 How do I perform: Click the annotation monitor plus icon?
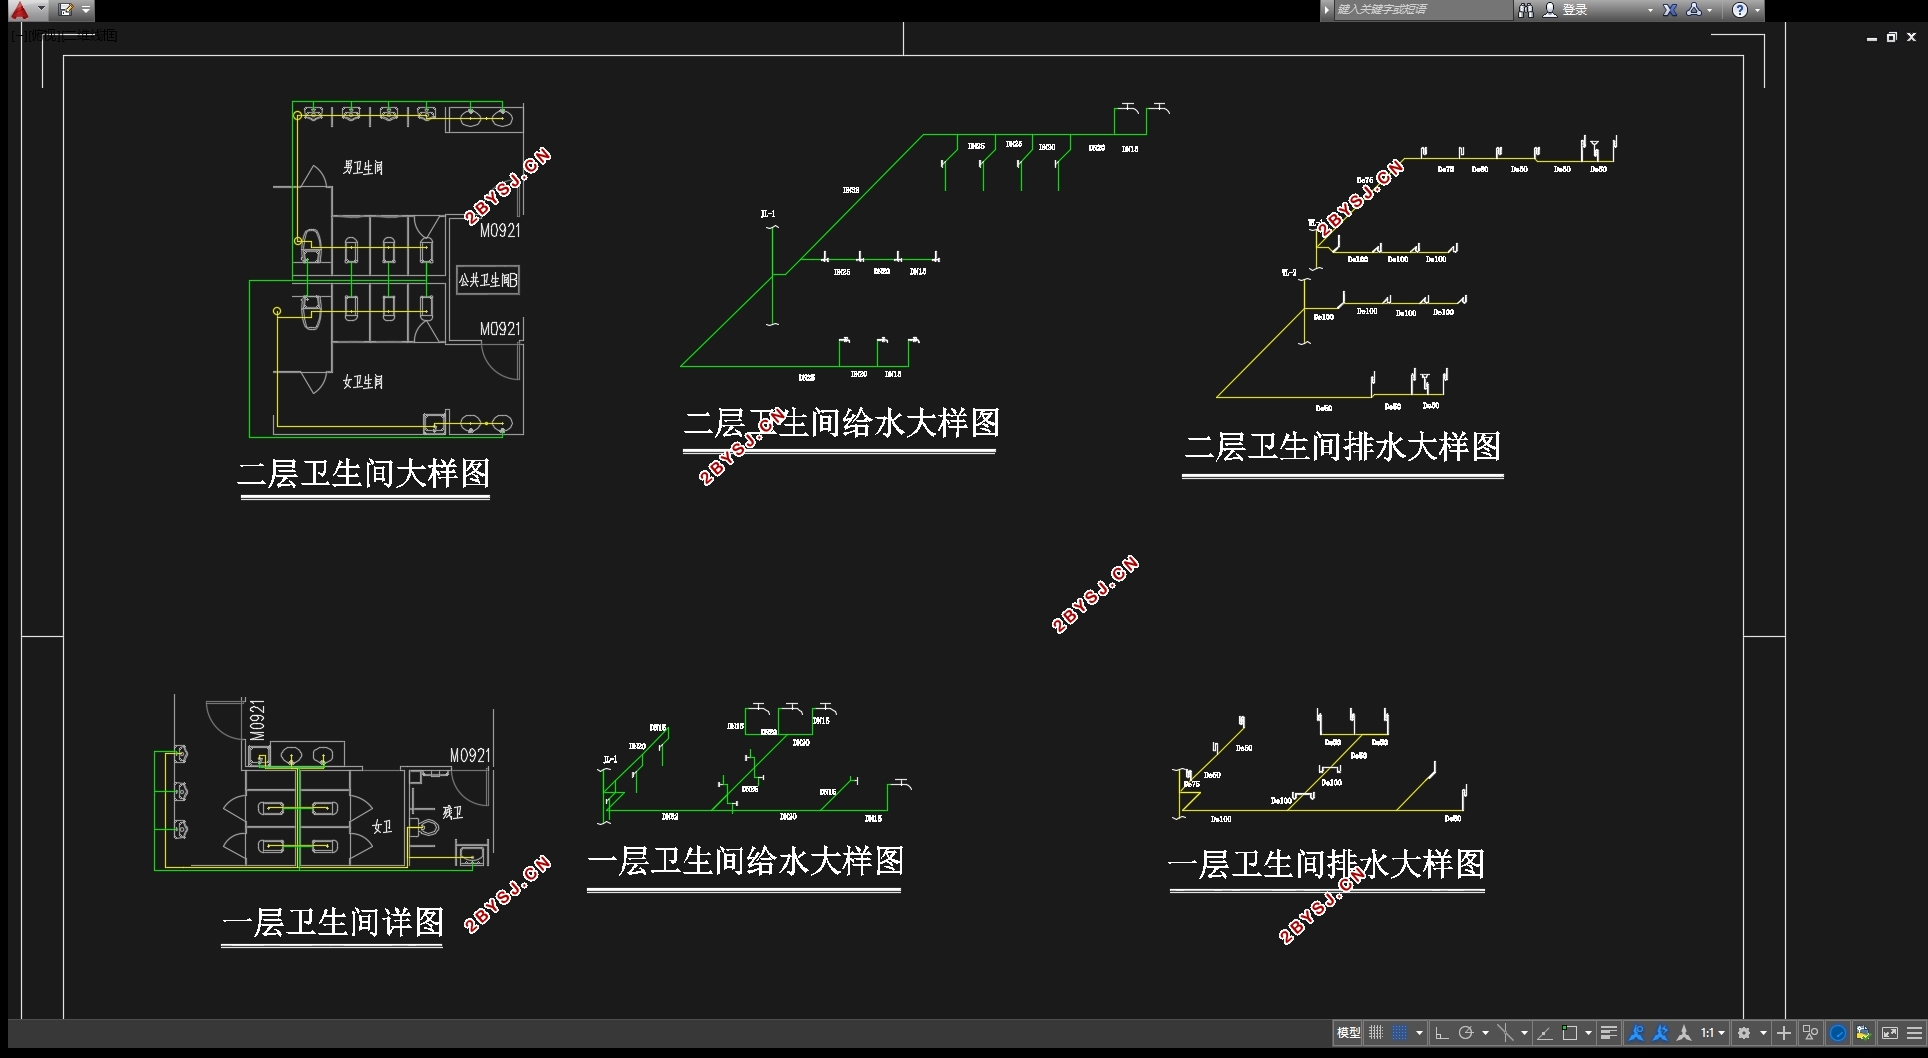(x=1784, y=1033)
